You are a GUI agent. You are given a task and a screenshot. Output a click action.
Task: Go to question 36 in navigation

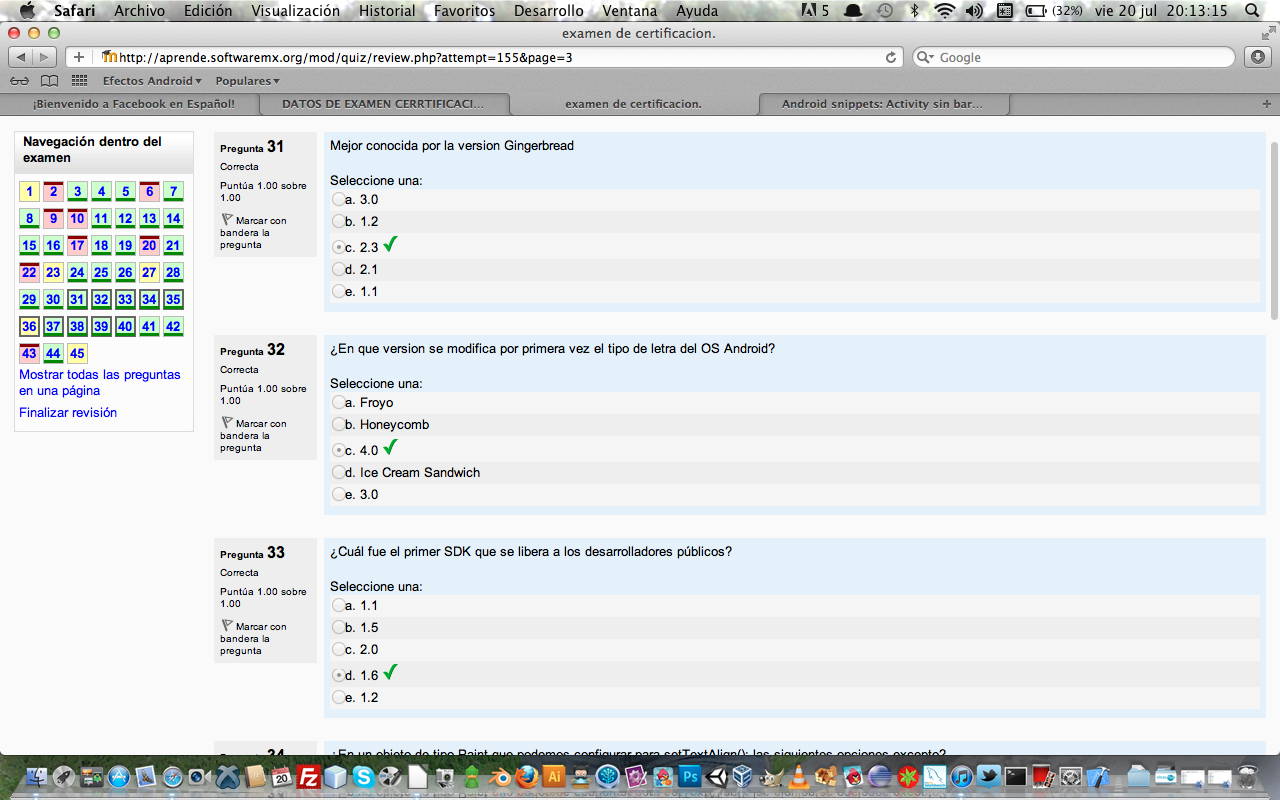click(x=29, y=326)
